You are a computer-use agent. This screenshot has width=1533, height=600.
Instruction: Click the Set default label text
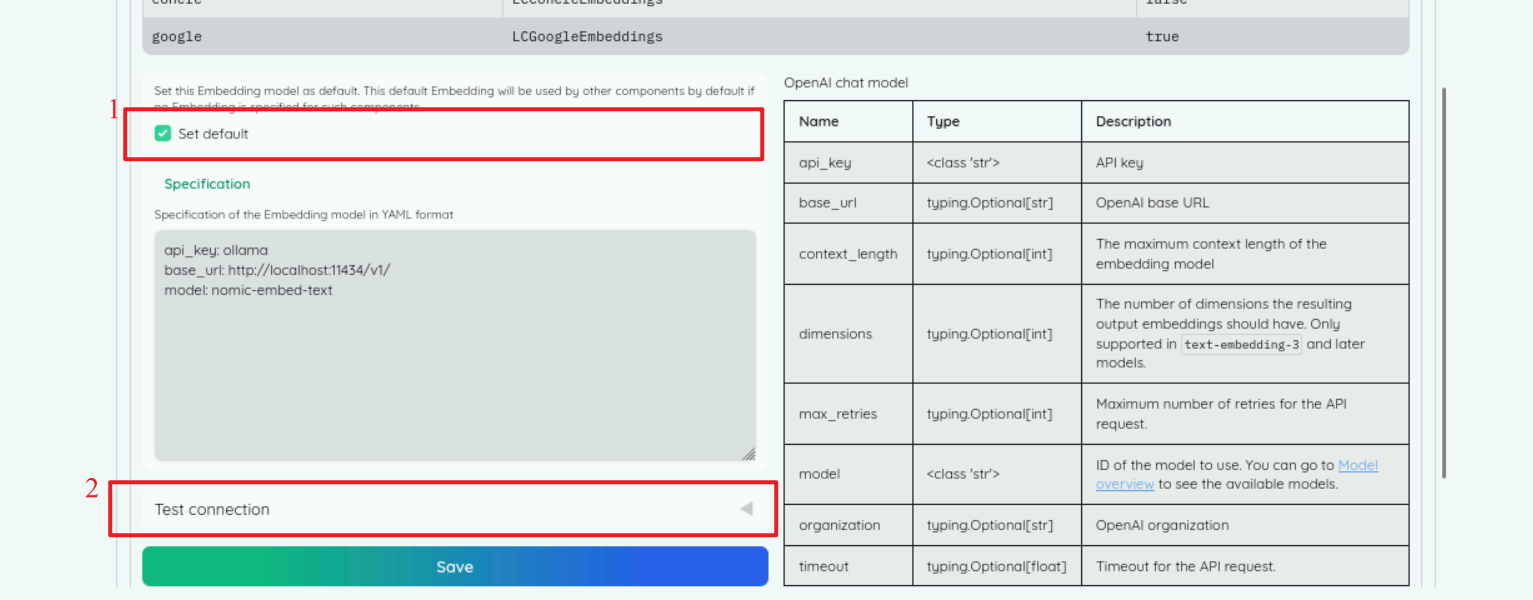(213, 134)
